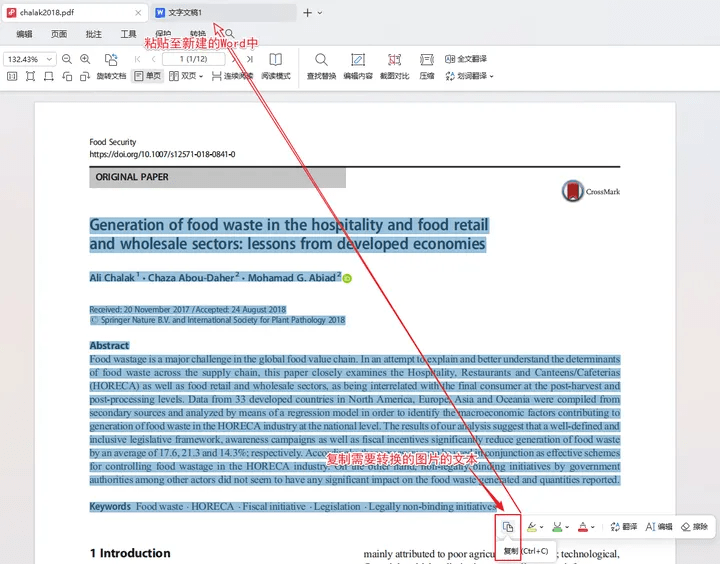Click the Compress (压缩) icon
The height and width of the screenshot is (564, 720).
tap(427, 66)
